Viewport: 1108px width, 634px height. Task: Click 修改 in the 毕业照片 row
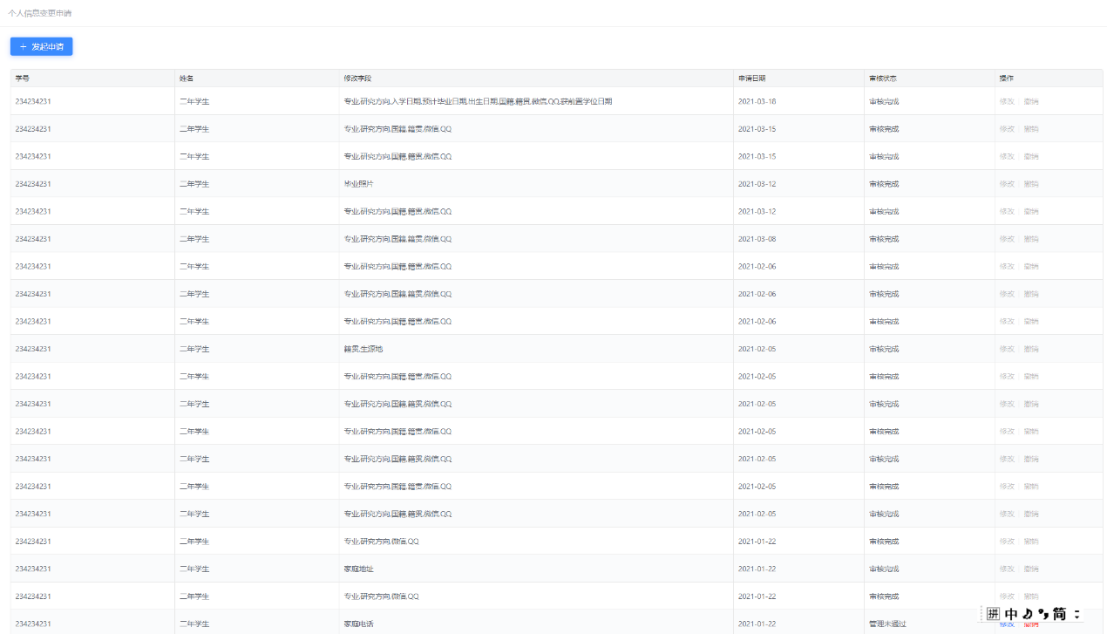(1006, 184)
